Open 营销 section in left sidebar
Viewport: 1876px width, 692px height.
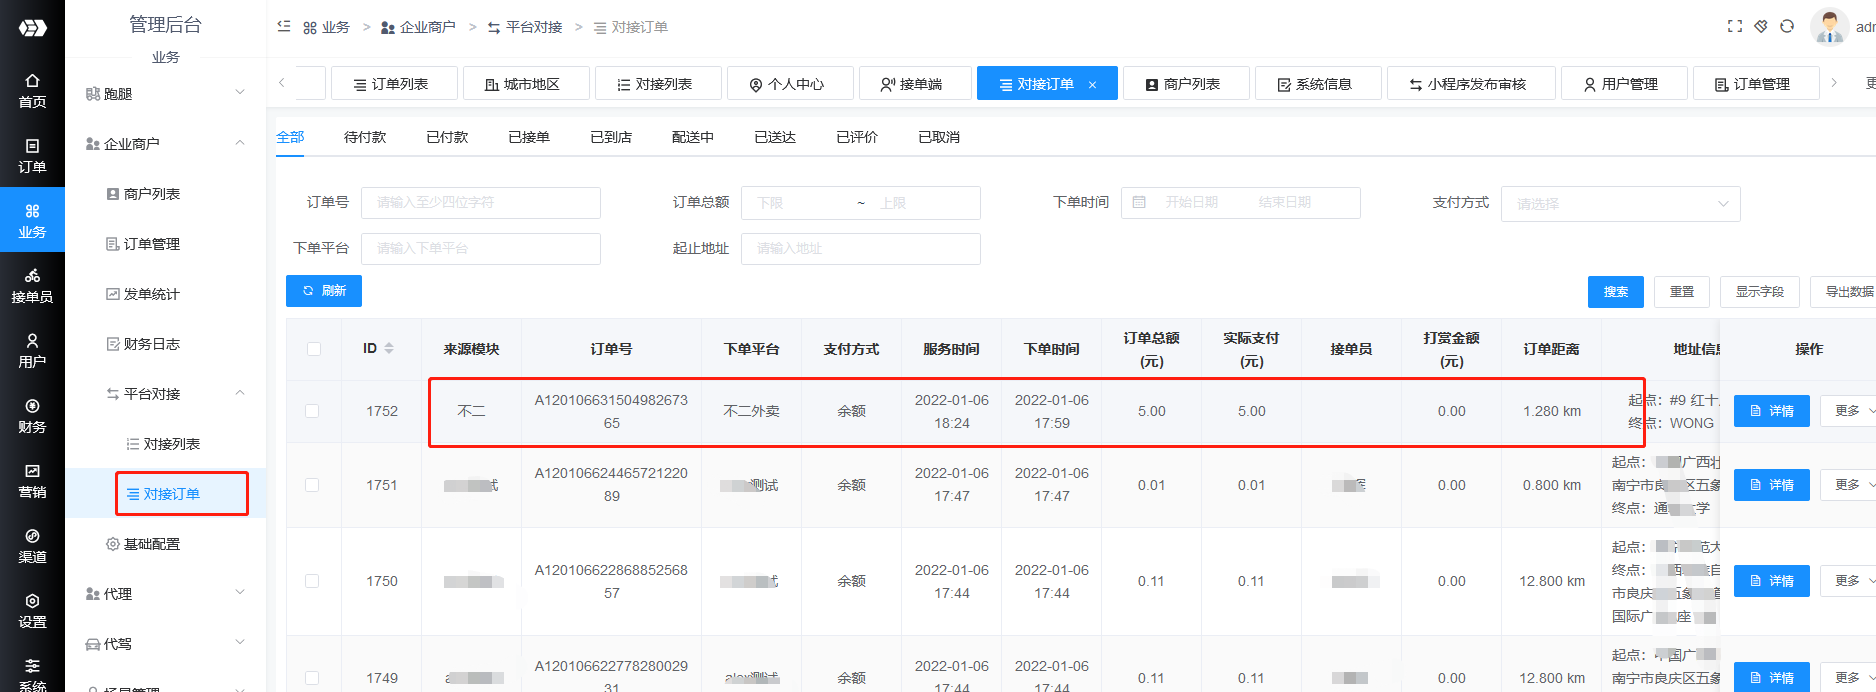click(32, 480)
